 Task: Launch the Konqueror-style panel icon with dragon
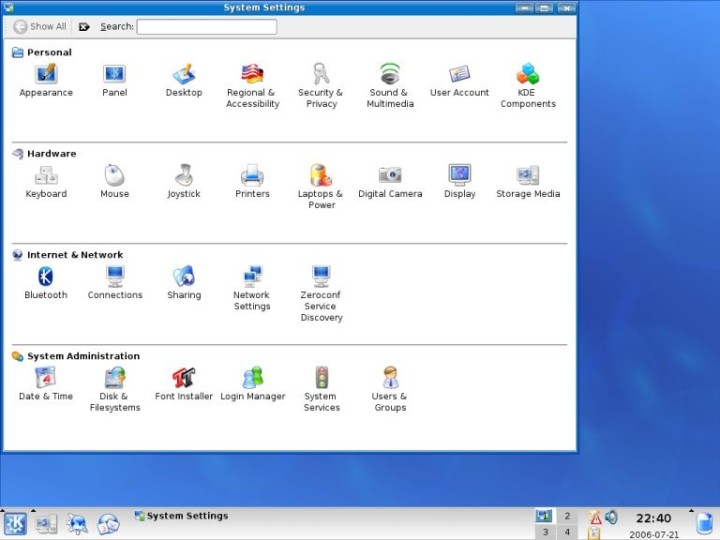tap(77, 523)
